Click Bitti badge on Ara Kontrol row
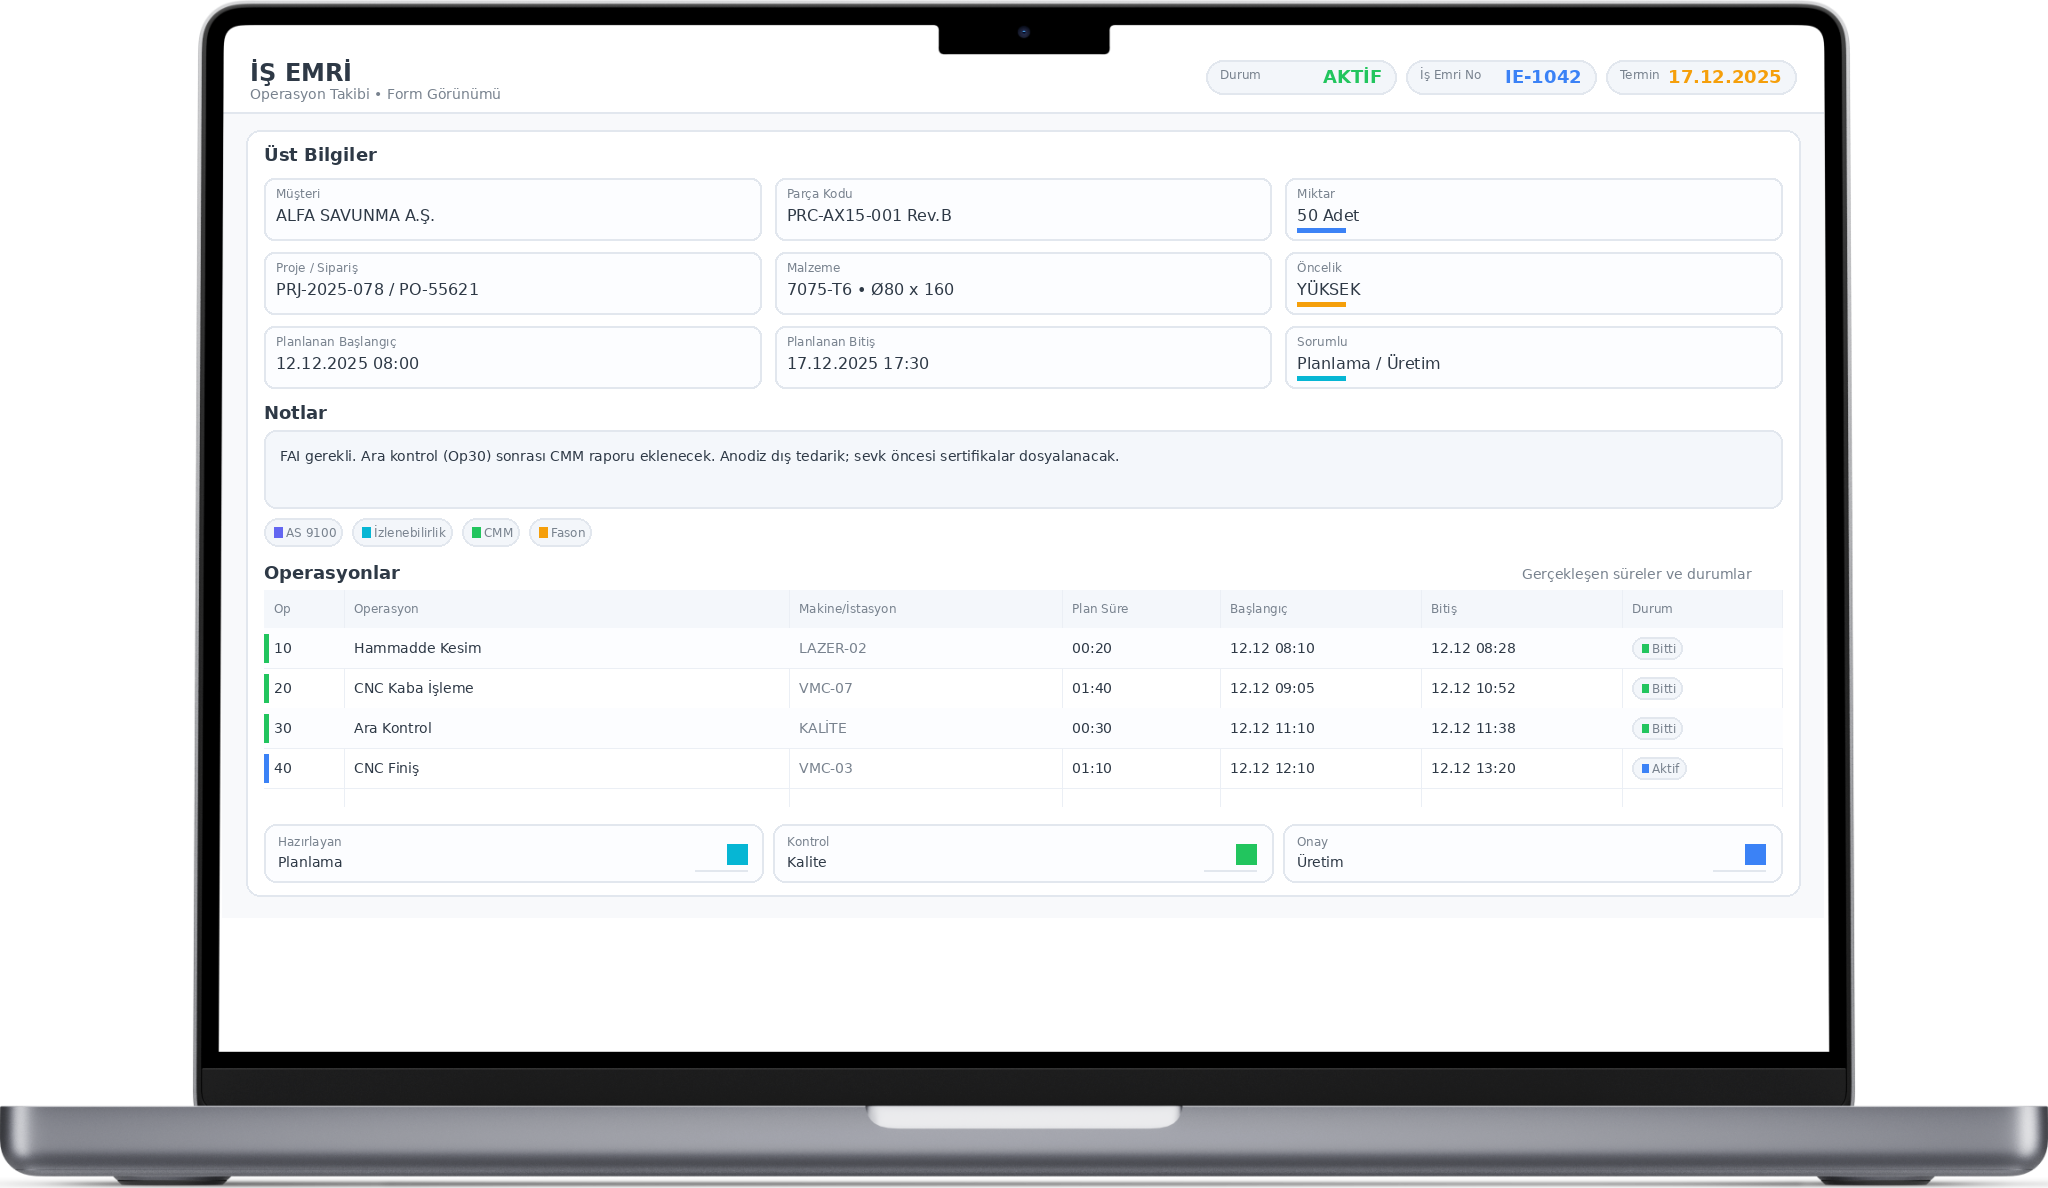The image size is (2048, 1188). [x=1657, y=729]
